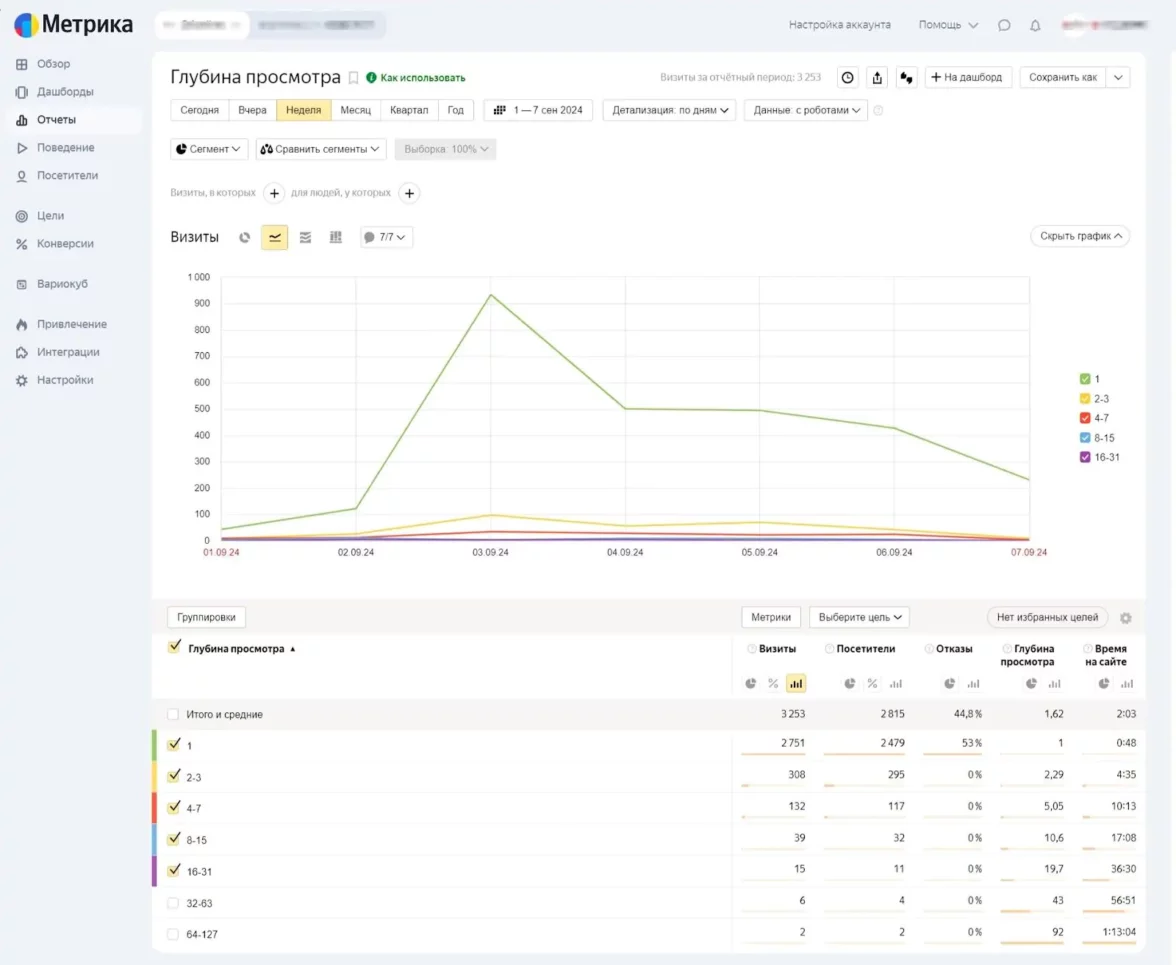Open table settings gear icon

coord(1126,618)
